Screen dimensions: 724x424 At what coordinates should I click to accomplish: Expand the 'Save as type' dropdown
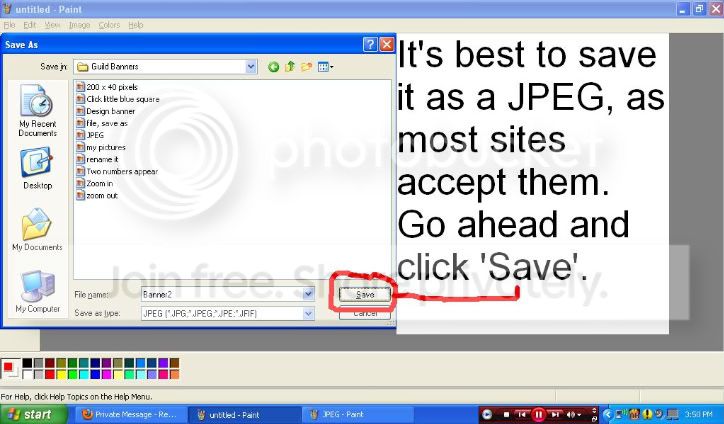308,314
